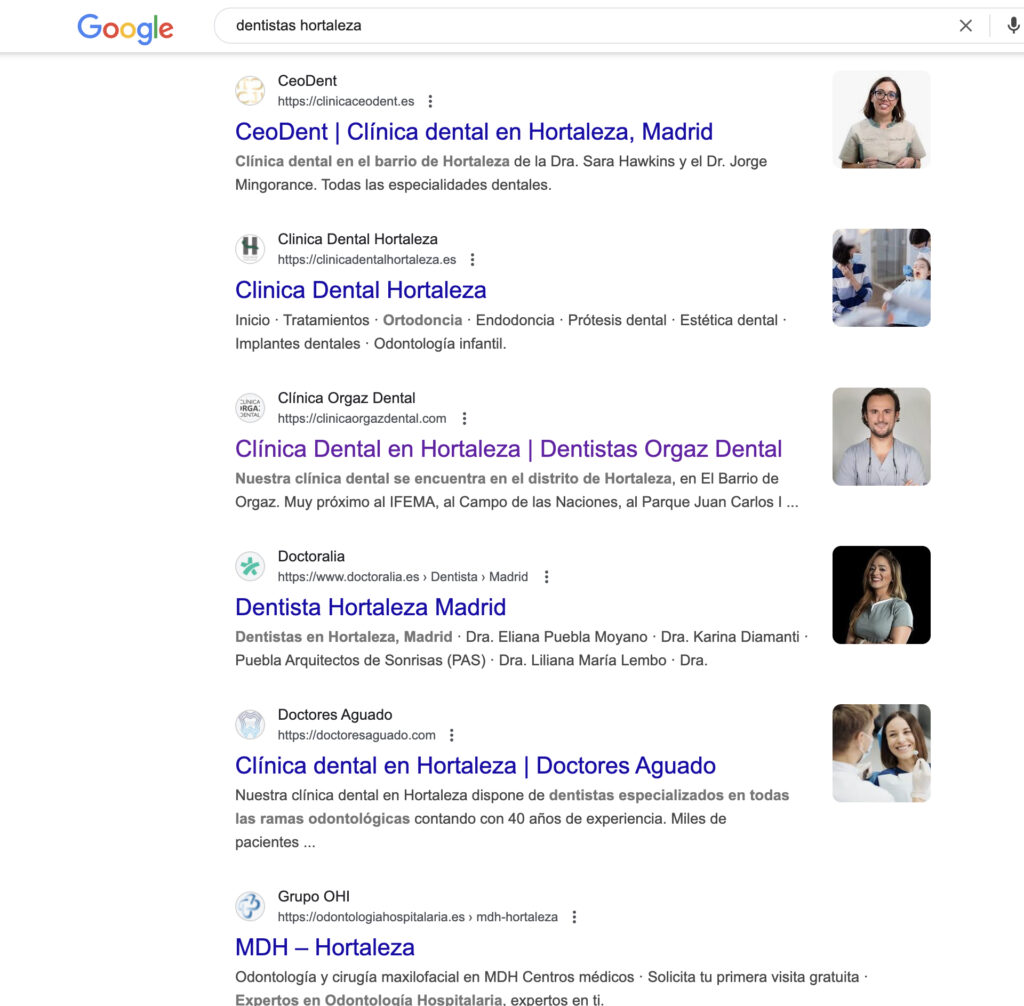Click the Doctores Aguado result thumbnail
This screenshot has height=1006, width=1024.
[x=881, y=753]
